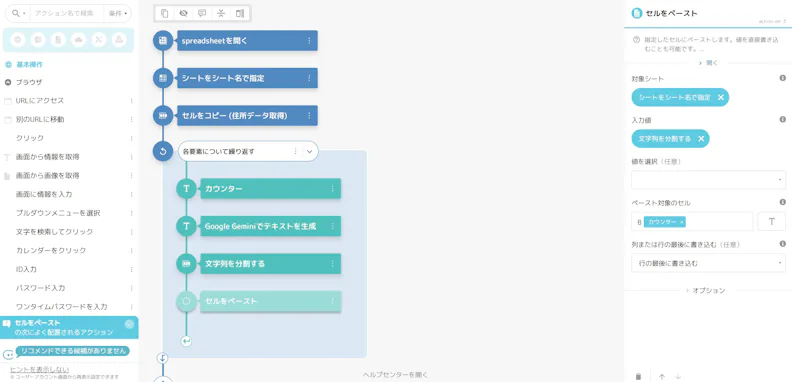This screenshot has width=792, height=382.
Task: Toggle the hide-action eye icon in toolbar
Action: [183, 14]
